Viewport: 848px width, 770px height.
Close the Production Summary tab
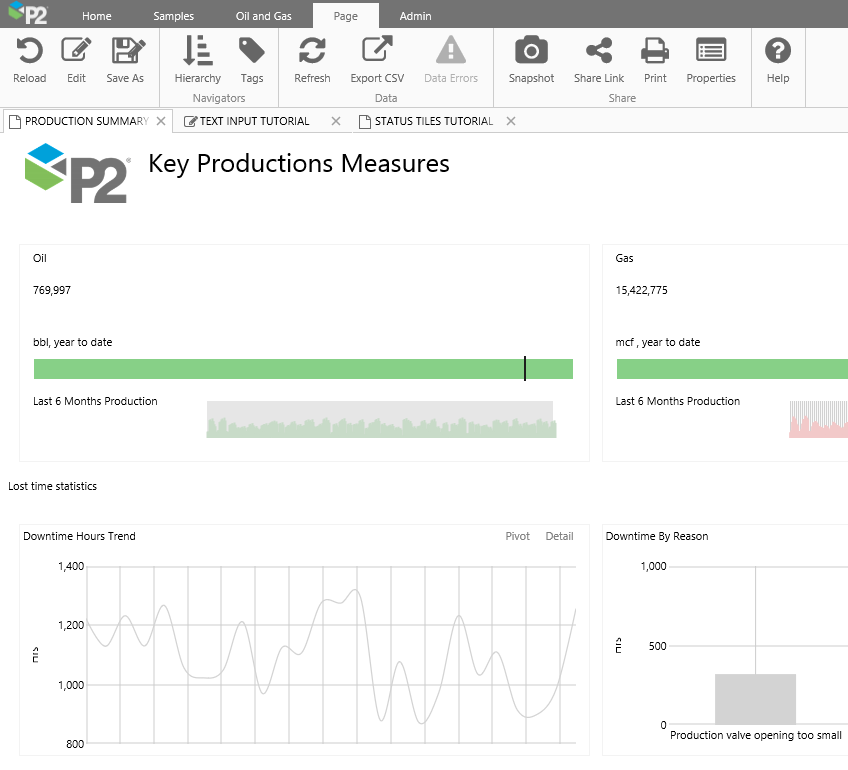click(x=161, y=121)
